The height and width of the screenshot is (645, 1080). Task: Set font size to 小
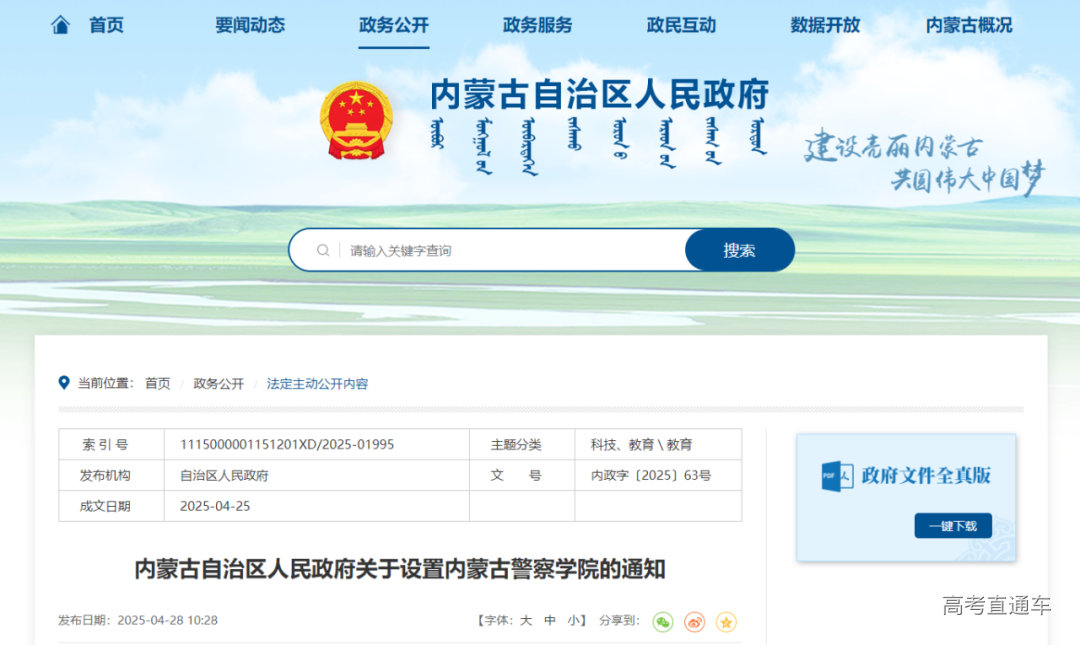coord(574,620)
